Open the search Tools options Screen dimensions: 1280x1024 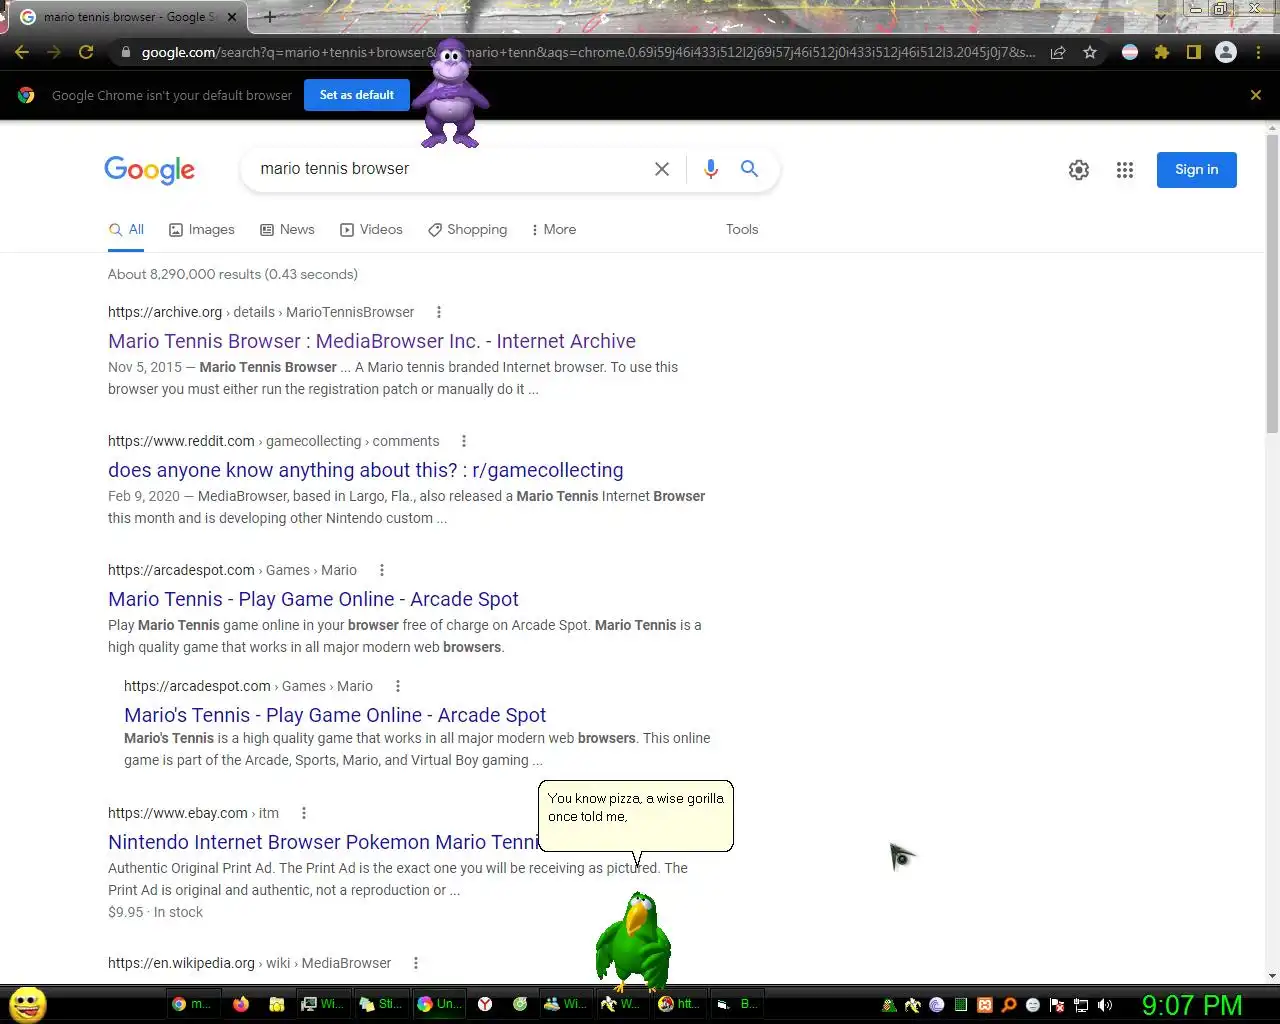[x=742, y=230]
